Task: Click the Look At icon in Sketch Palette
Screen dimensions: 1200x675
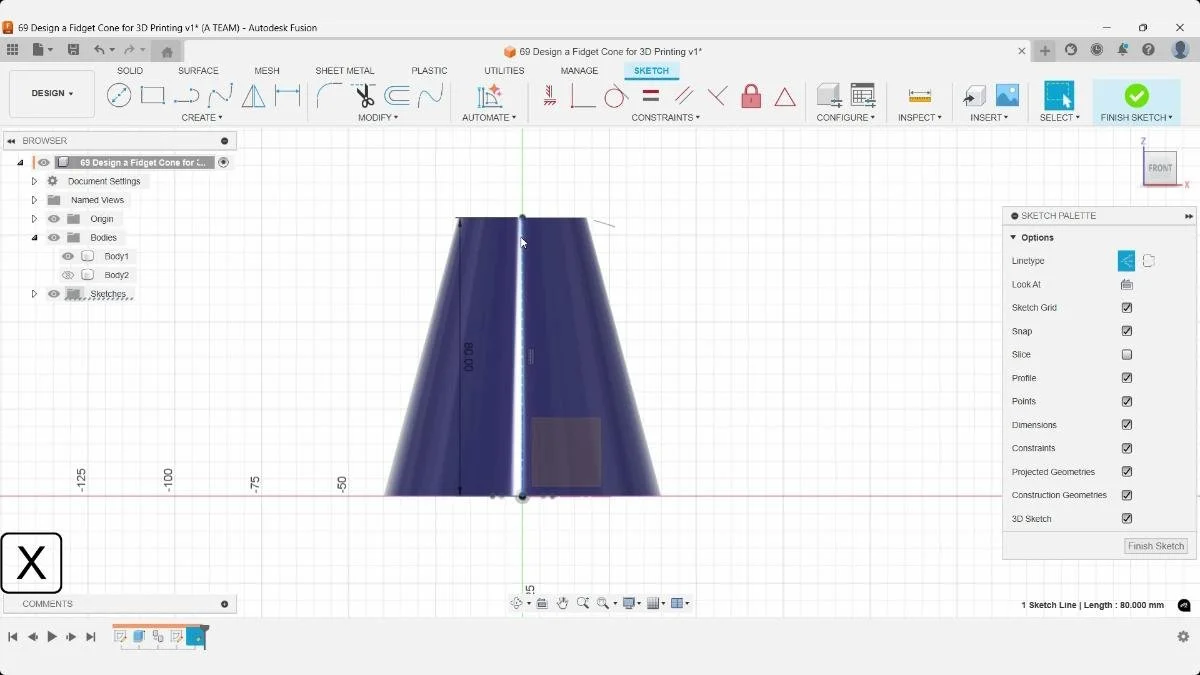Action: 1127,284
